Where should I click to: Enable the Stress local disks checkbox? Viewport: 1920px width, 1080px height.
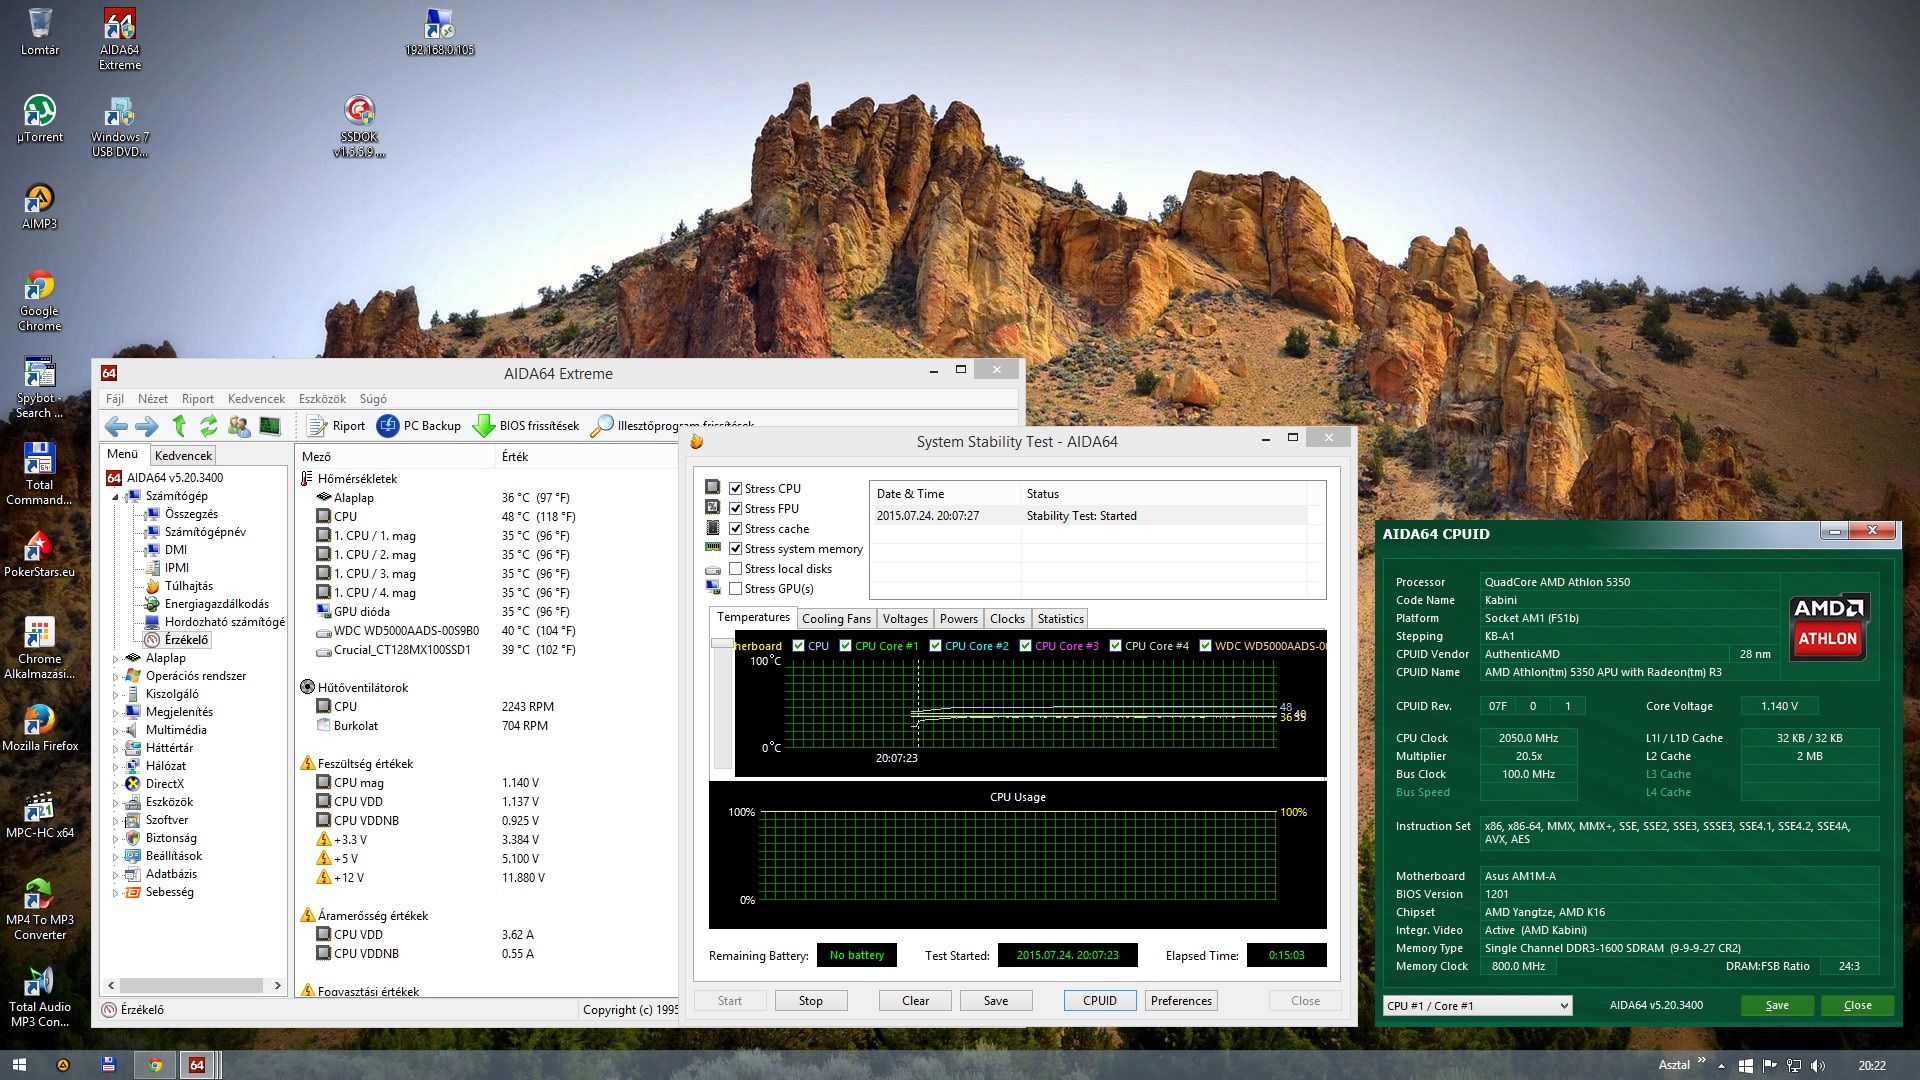tap(736, 569)
